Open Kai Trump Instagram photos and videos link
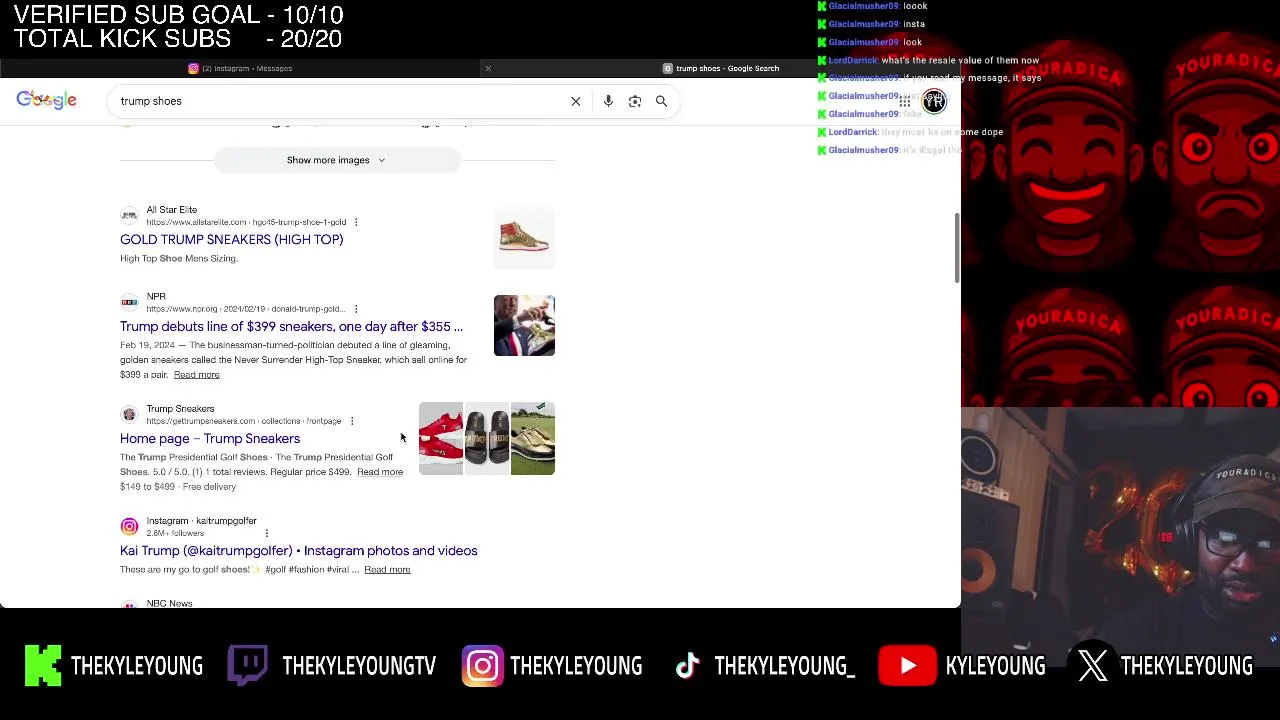Image resolution: width=1280 pixels, height=720 pixels. coord(299,550)
